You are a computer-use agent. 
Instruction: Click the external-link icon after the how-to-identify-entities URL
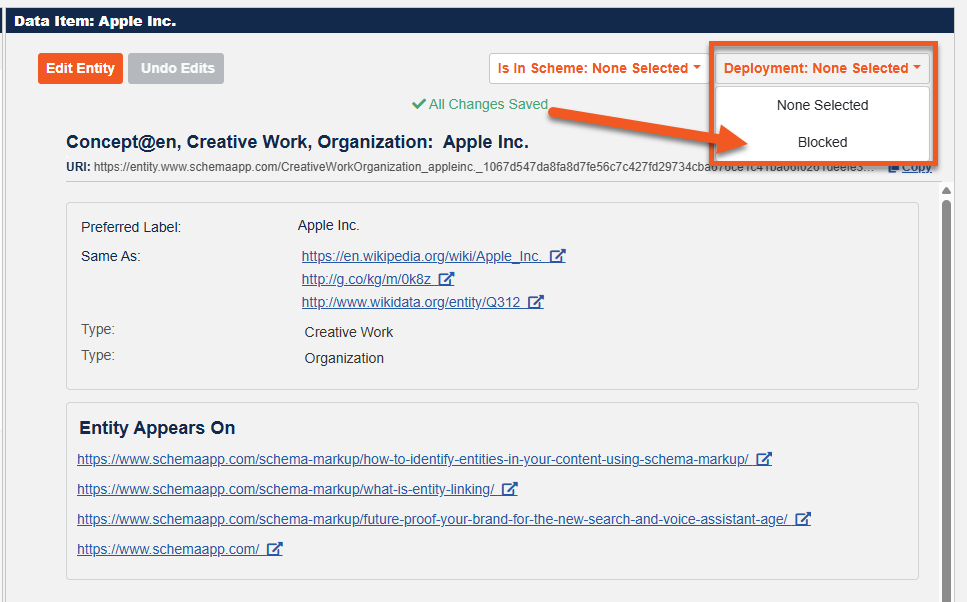click(764, 459)
